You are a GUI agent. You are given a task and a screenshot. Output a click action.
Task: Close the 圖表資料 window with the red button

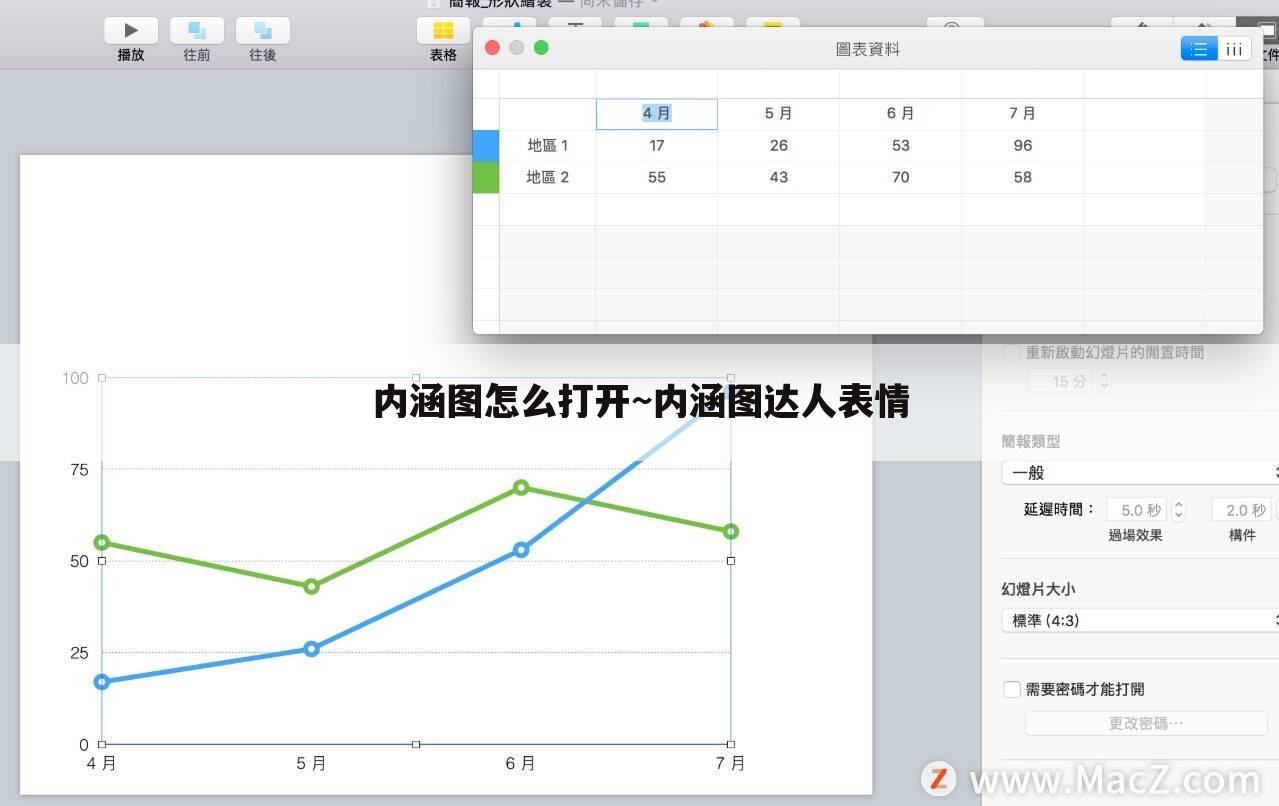point(492,48)
